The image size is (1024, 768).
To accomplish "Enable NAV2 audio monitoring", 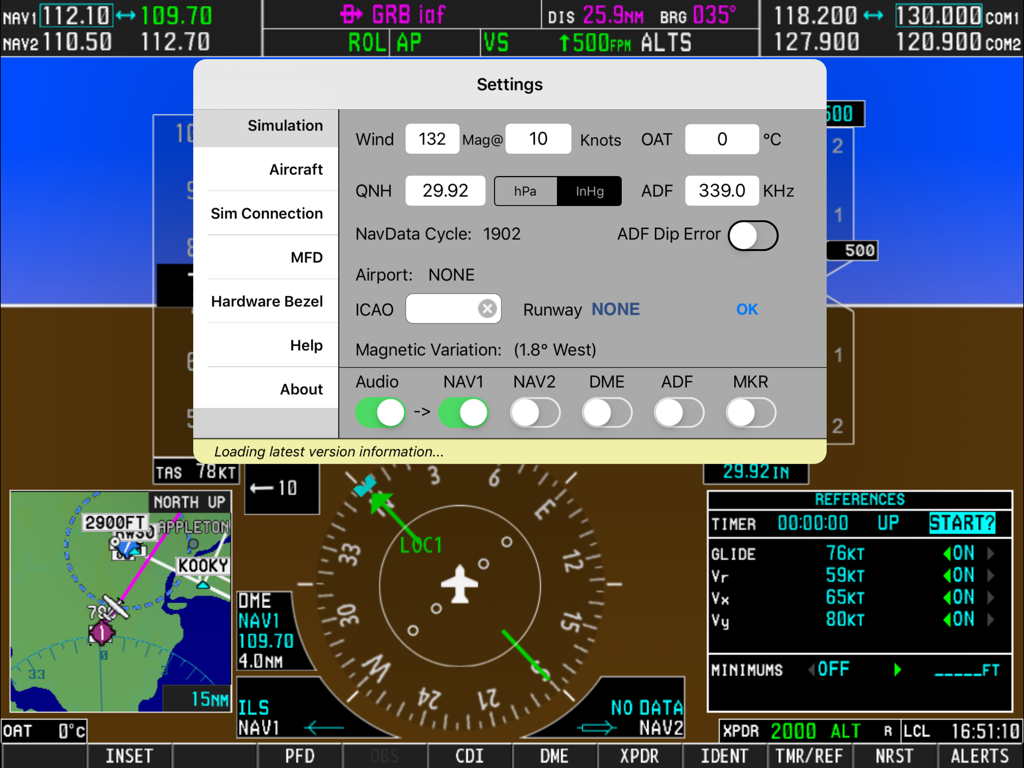I will [535, 411].
